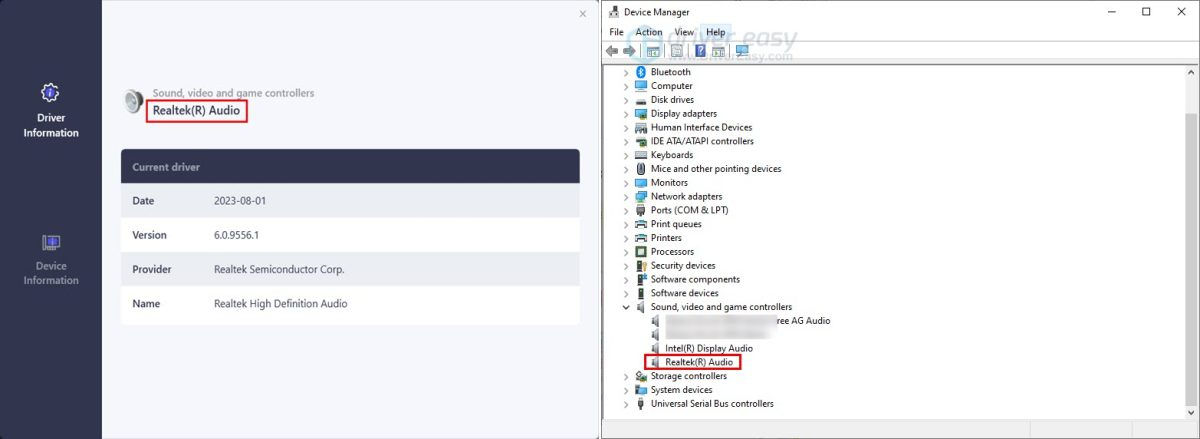The height and width of the screenshot is (439, 1200).
Task: Select the Computer category icon
Action: (641, 86)
